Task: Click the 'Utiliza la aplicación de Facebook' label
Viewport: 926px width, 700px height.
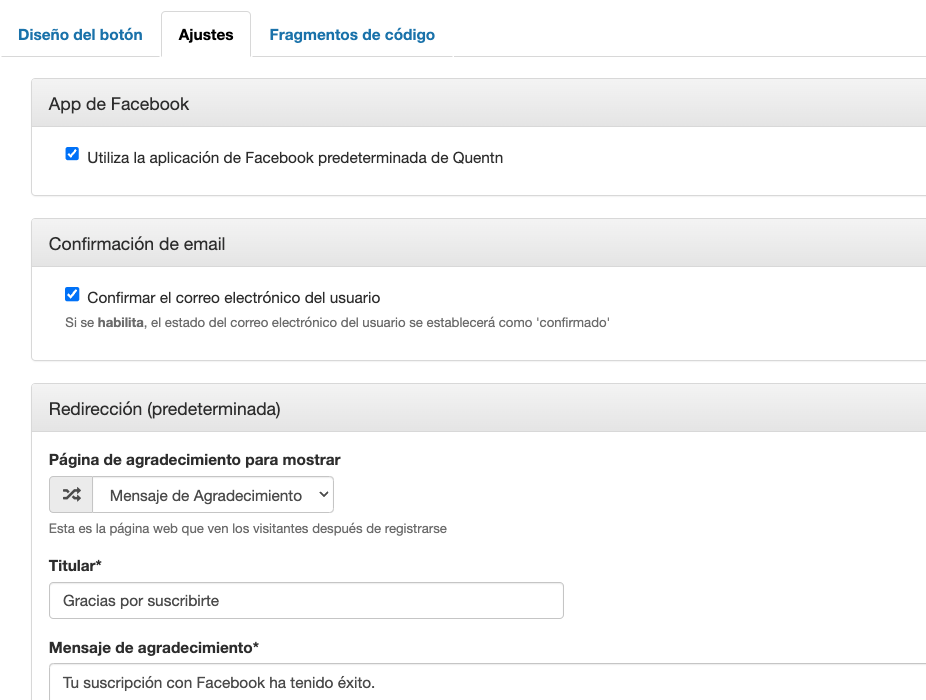Action: (295, 157)
